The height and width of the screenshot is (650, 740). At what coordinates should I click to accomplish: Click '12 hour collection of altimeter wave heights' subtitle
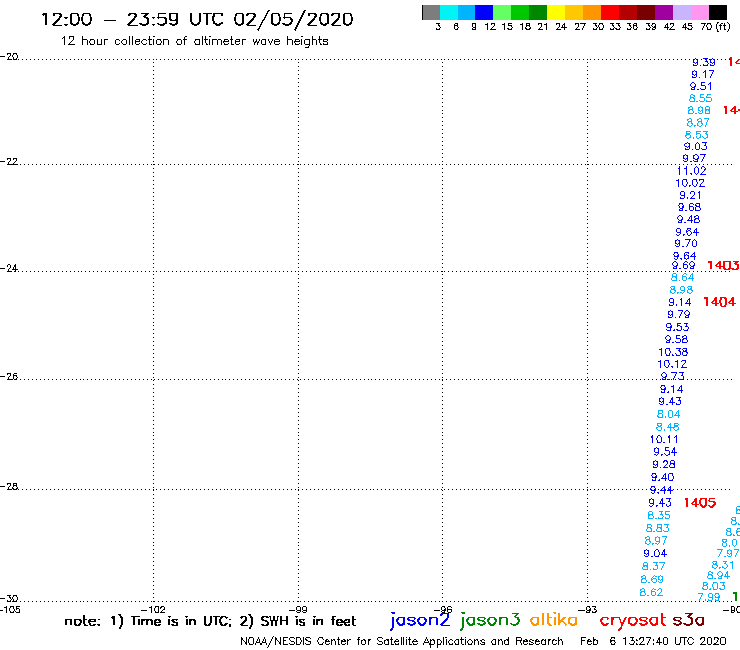coord(194,41)
